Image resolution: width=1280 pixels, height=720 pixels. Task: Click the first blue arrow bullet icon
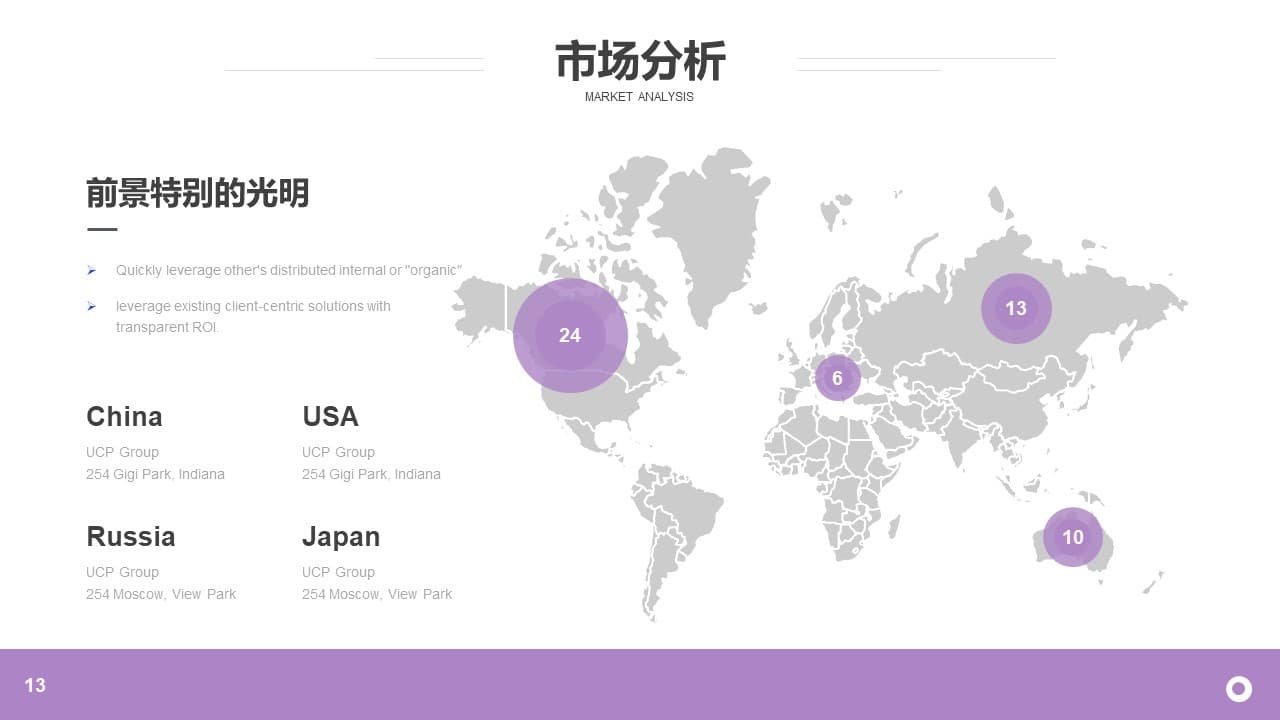[x=91, y=270]
